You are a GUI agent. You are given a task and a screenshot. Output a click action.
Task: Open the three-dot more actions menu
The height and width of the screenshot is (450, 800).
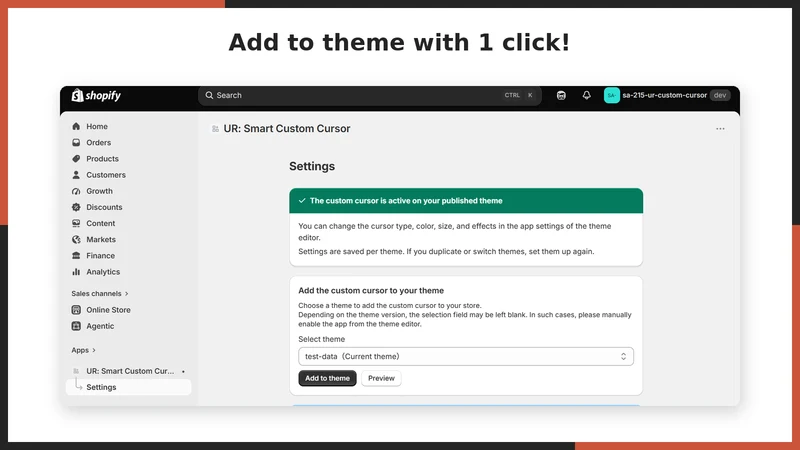tap(720, 129)
